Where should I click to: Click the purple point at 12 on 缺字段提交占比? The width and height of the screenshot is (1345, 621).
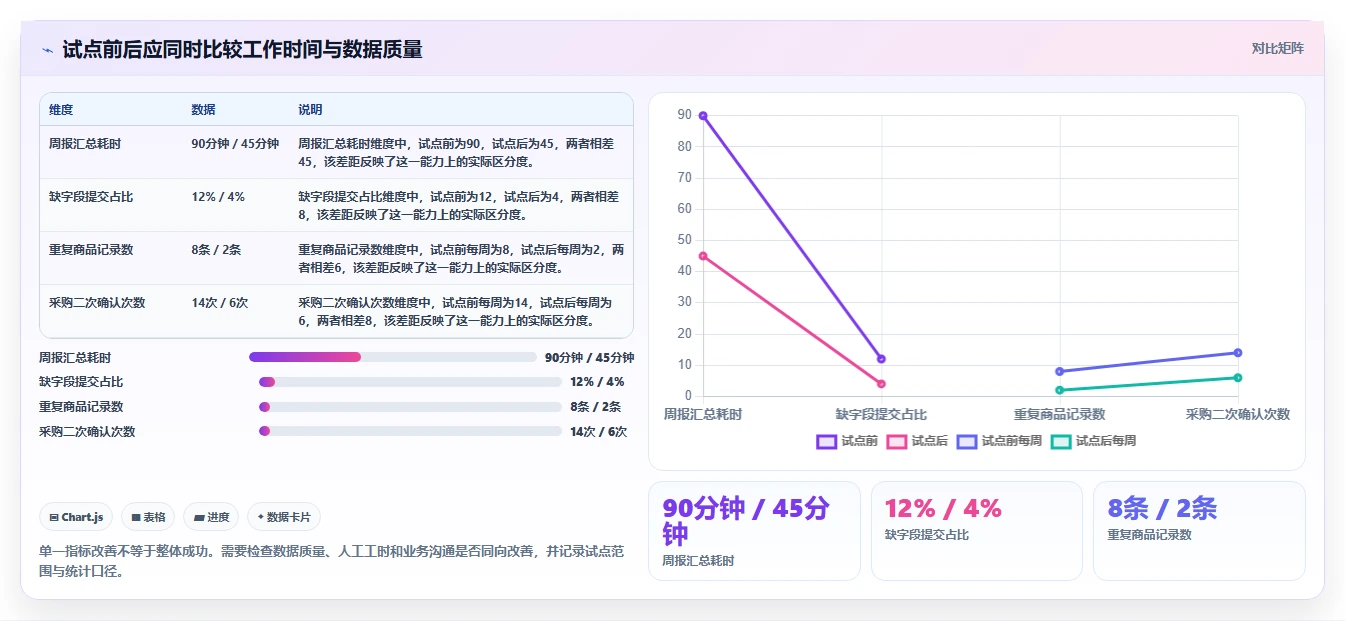(881, 359)
